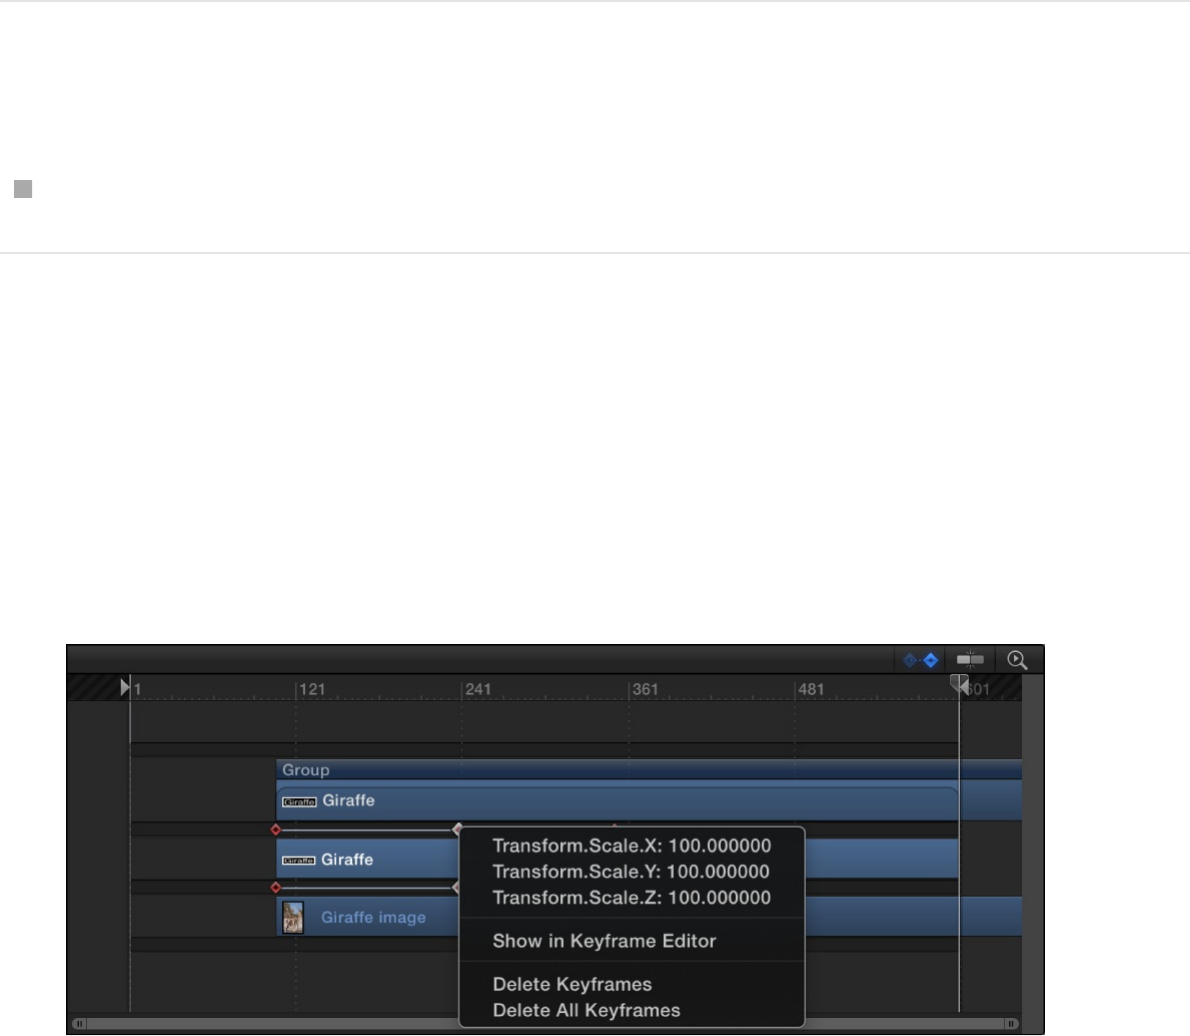Click the first red keyframe under upper Giraffe
Screen dimensions: 1190x1036
(275, 830)
